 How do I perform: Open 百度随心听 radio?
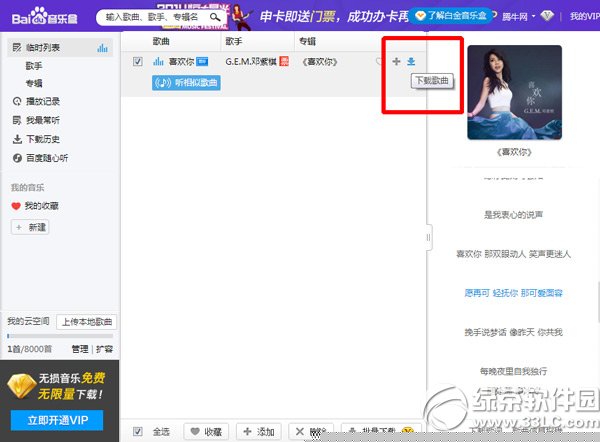[41, 158]
